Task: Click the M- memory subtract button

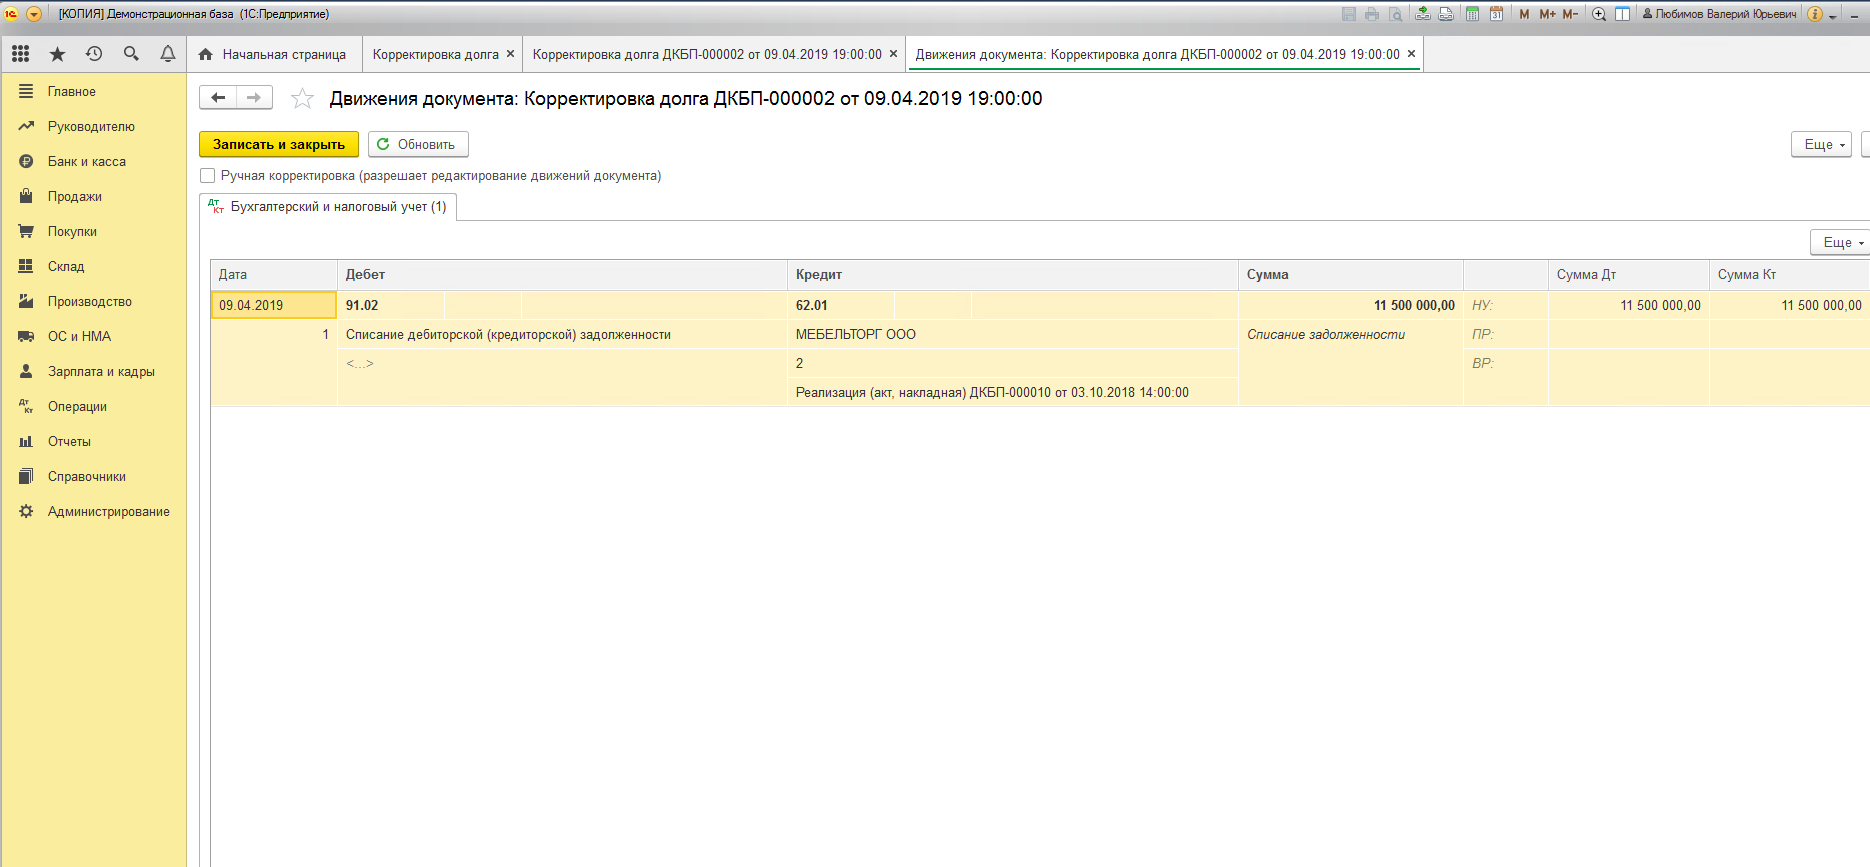Action: 1570,14
